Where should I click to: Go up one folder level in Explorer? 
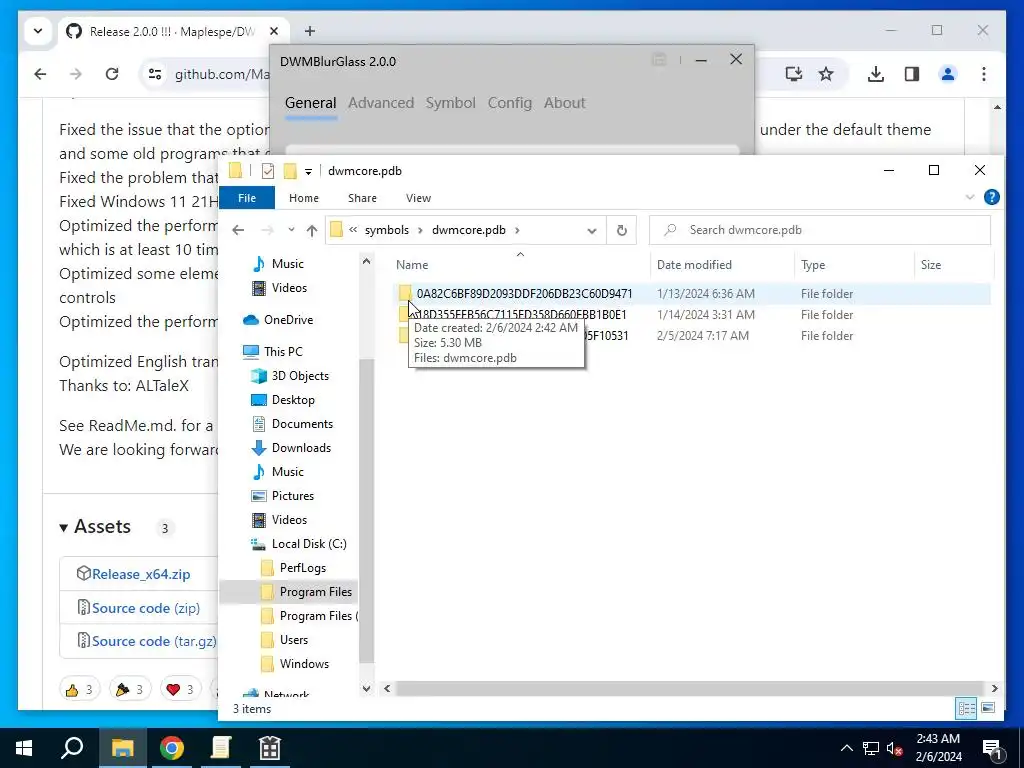pyautogui.click(x=312, y=230)
